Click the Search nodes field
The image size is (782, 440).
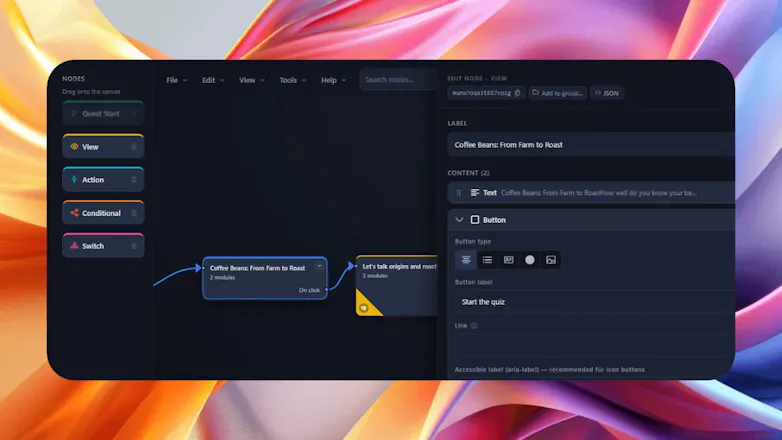point(398,80)
